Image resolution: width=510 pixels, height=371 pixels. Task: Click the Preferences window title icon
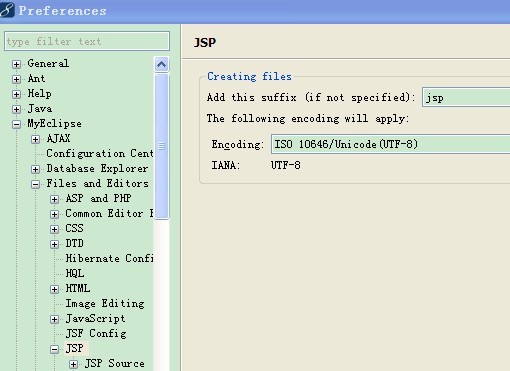(7, 9)
